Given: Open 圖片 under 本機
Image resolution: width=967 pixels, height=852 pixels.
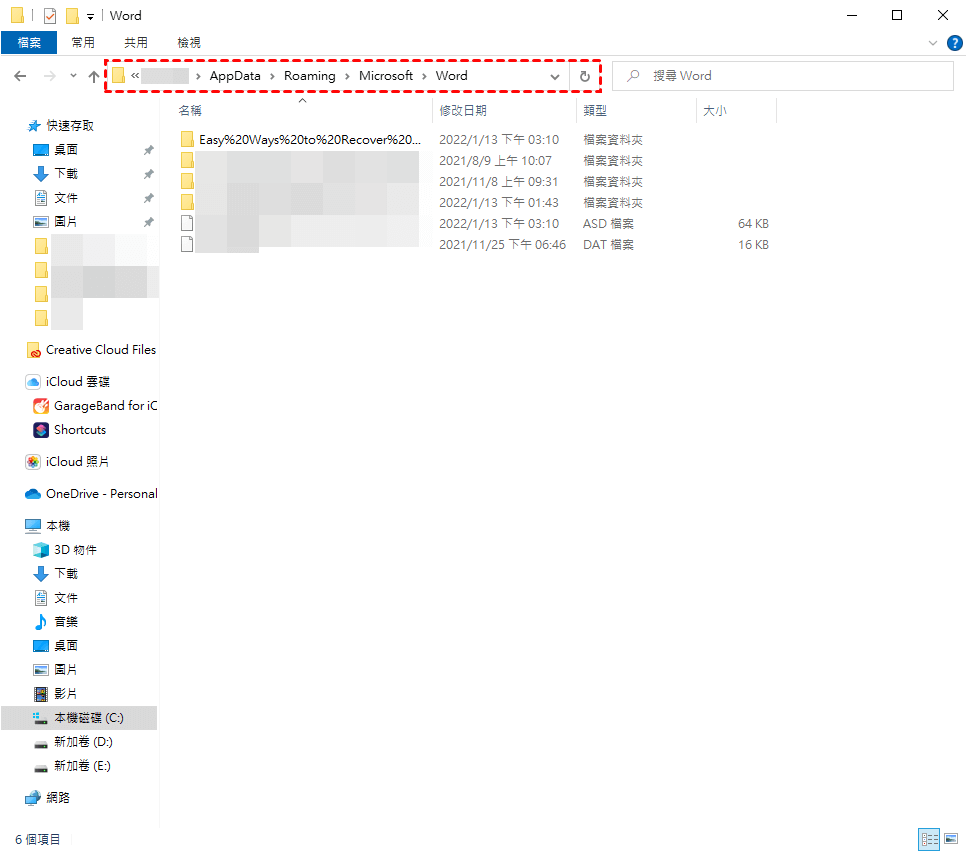Looking at the screenshot, I should (66, 671).
